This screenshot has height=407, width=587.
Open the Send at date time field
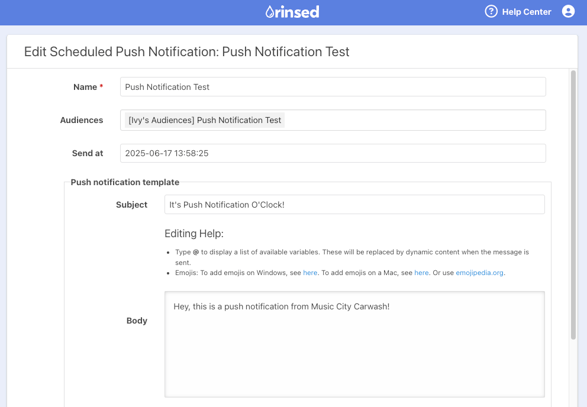point(333,153)
